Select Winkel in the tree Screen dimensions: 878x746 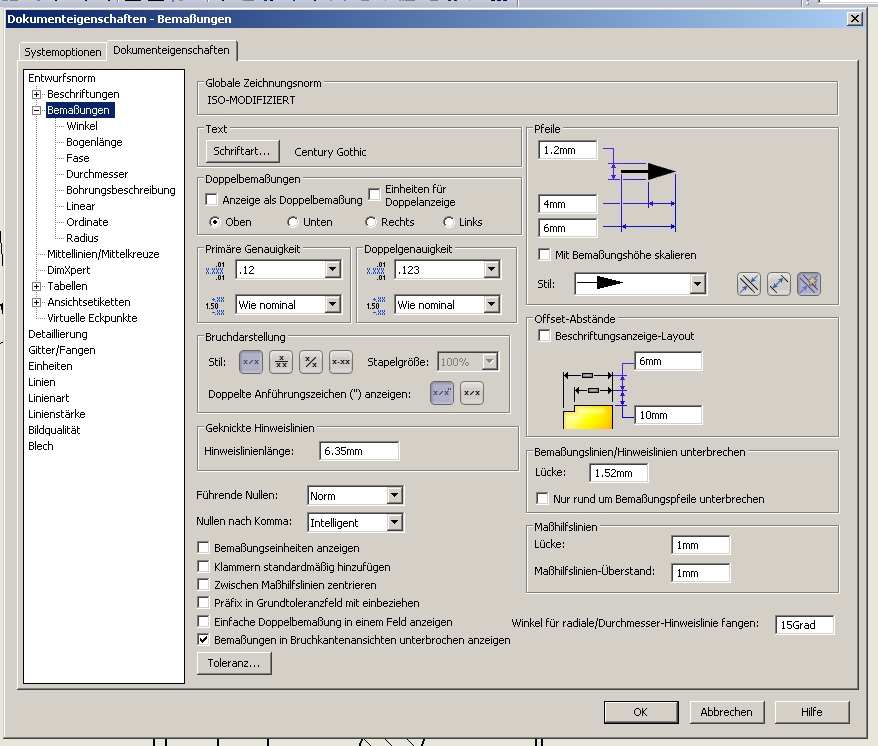click(82, 126)
